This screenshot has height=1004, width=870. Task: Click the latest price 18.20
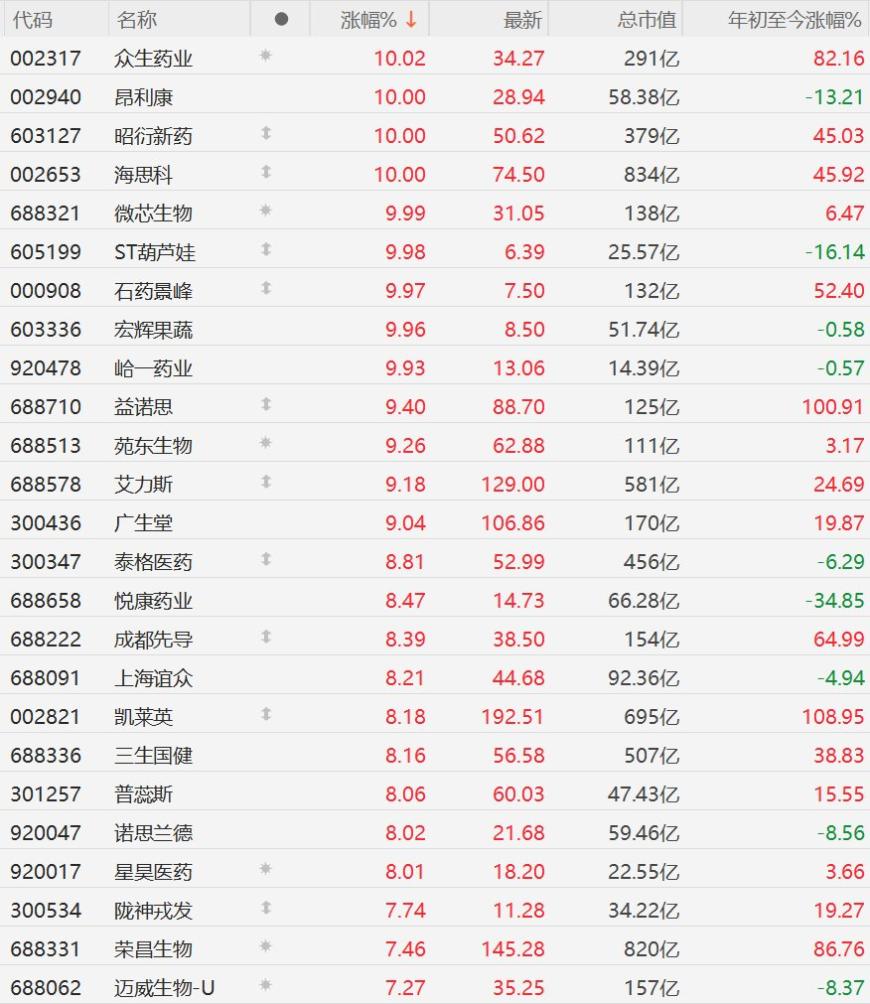click(519, 871)
